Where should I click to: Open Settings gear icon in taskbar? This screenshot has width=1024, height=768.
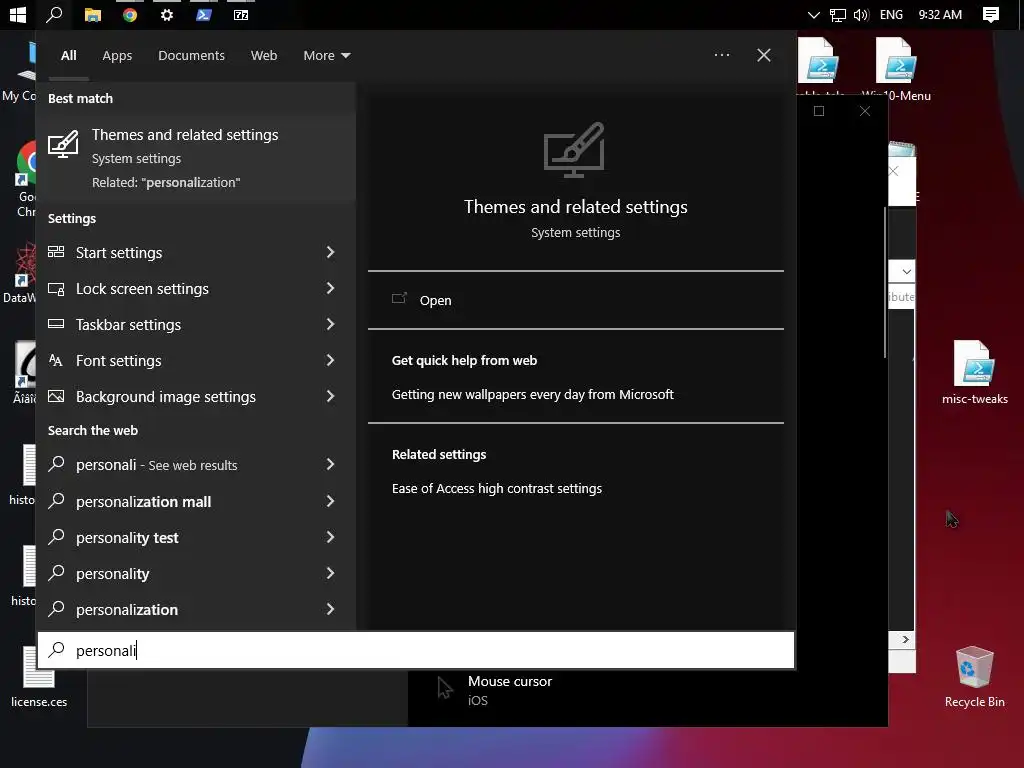pyautogui.click(x=167, y=14)
